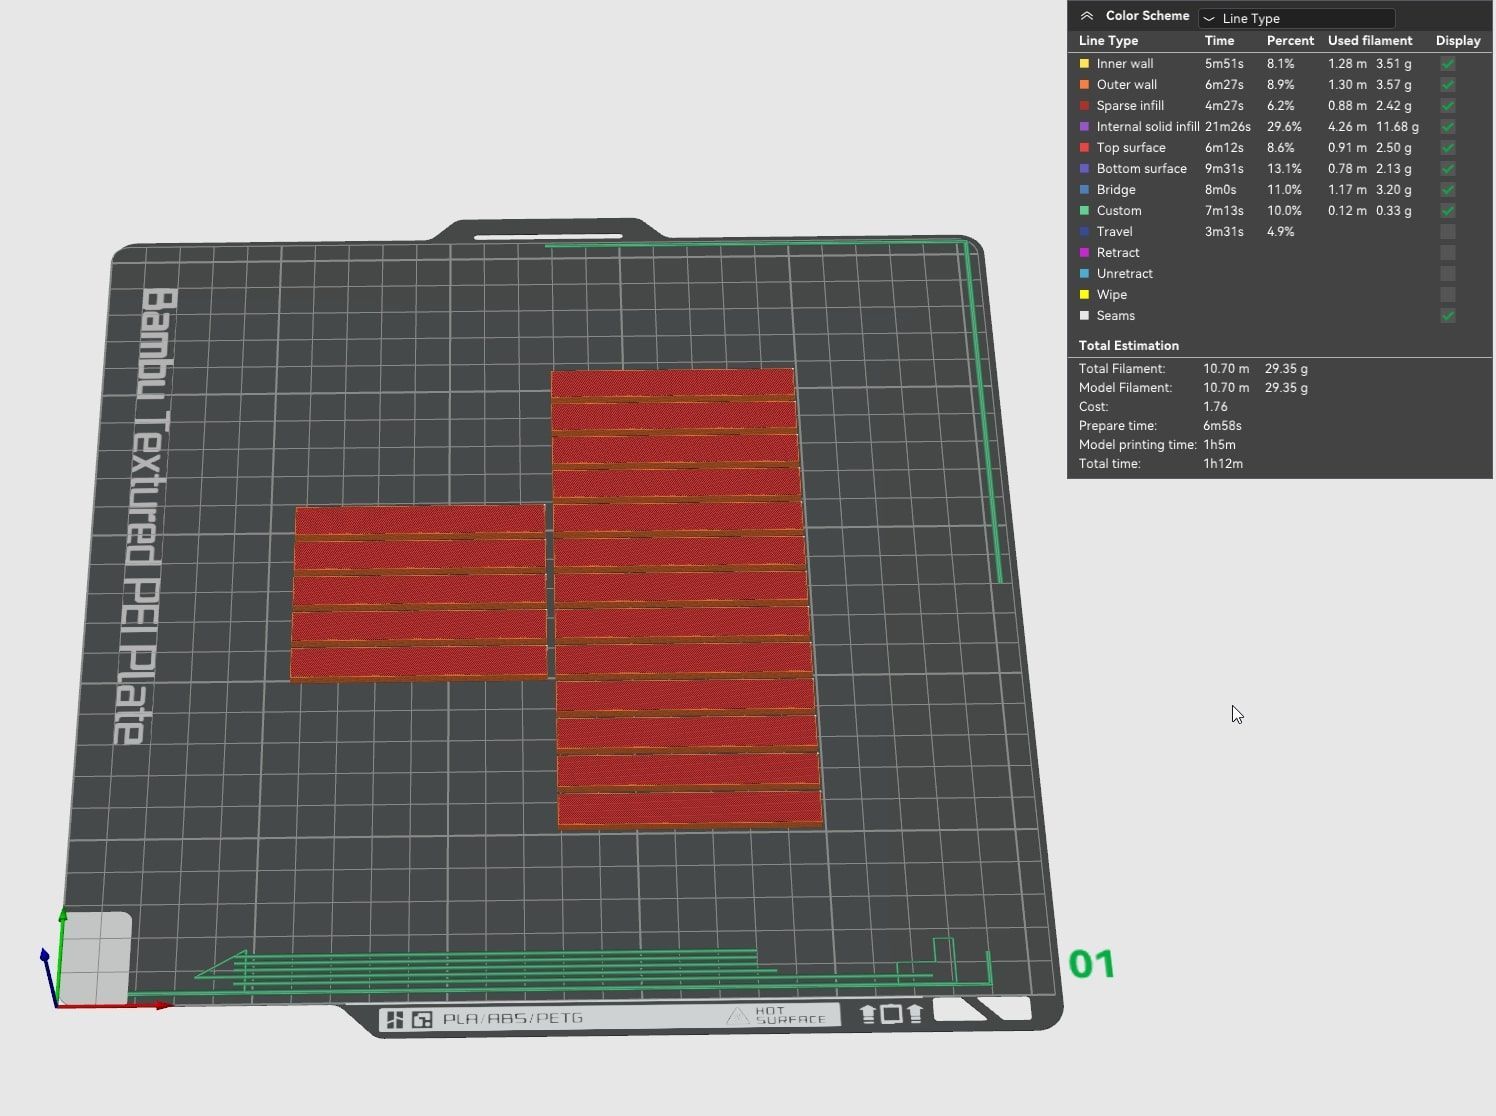Screen dimensions: 1496x1116
Task: Click the Bridge blue color swatch
Action: pos(1084,189)
